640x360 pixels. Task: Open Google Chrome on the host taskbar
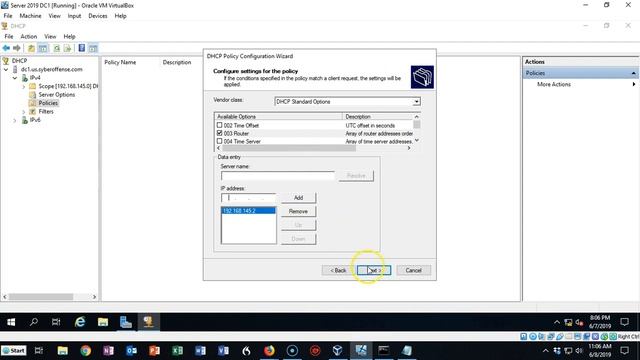(85, 351)
